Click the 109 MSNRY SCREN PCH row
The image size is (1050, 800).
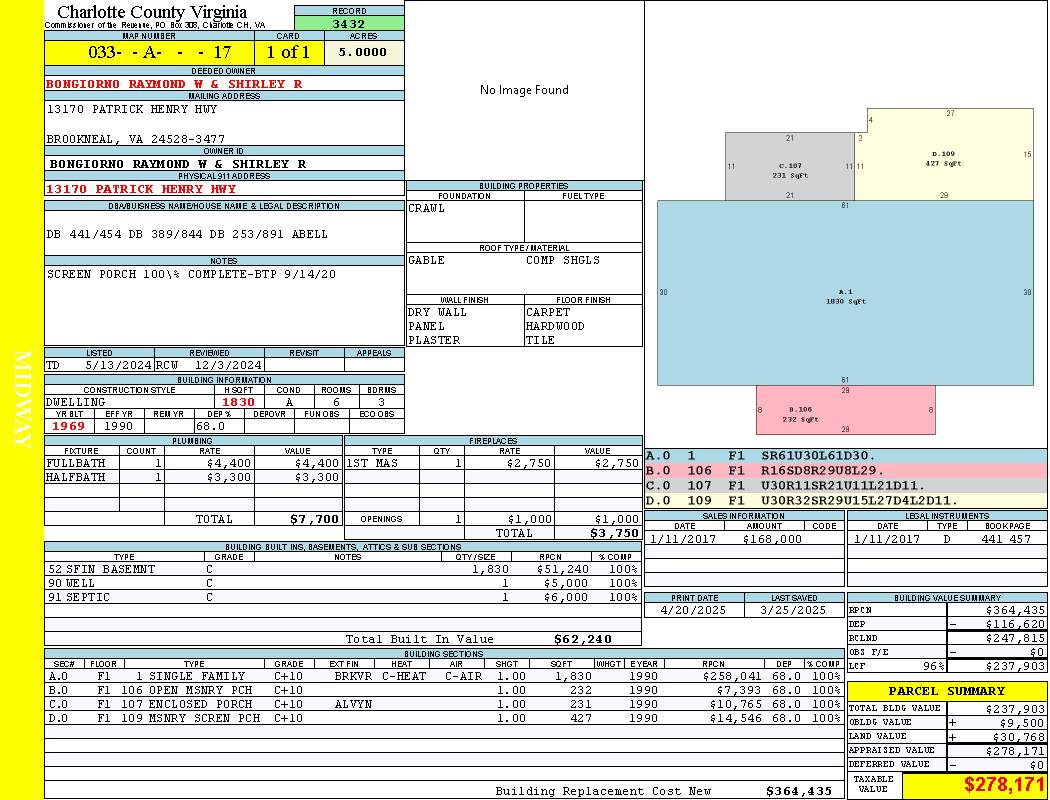pyautogui.click(x=445, y=718)
